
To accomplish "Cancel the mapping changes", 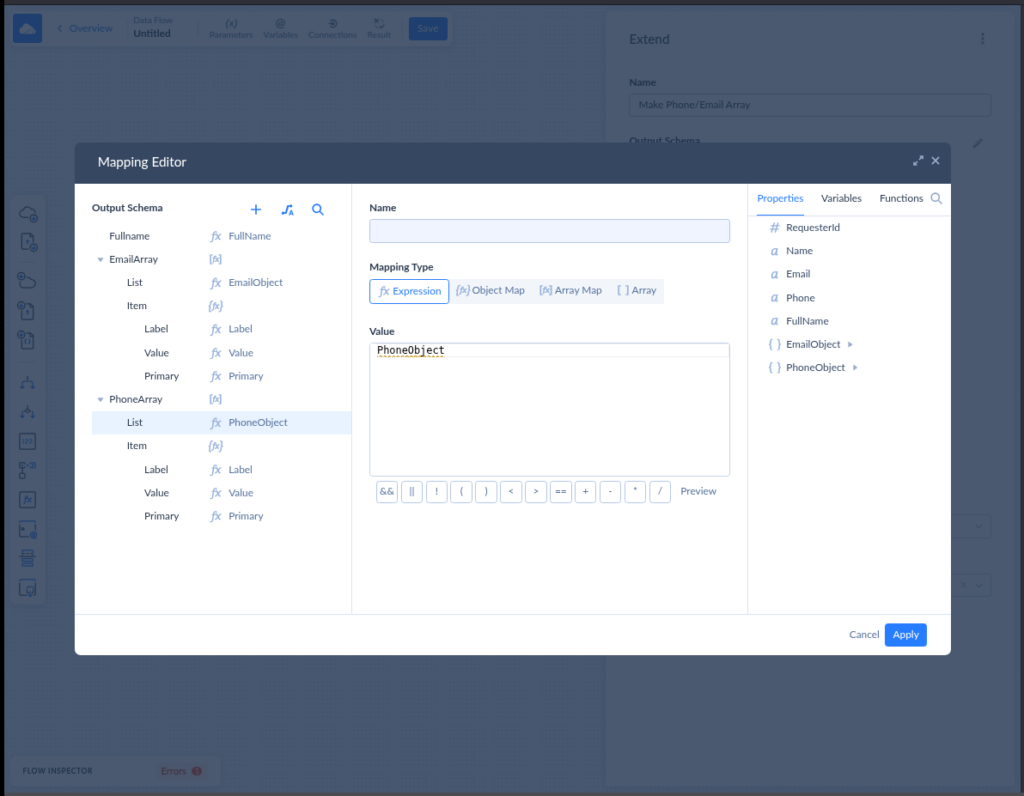I will (x=863, y=635).
